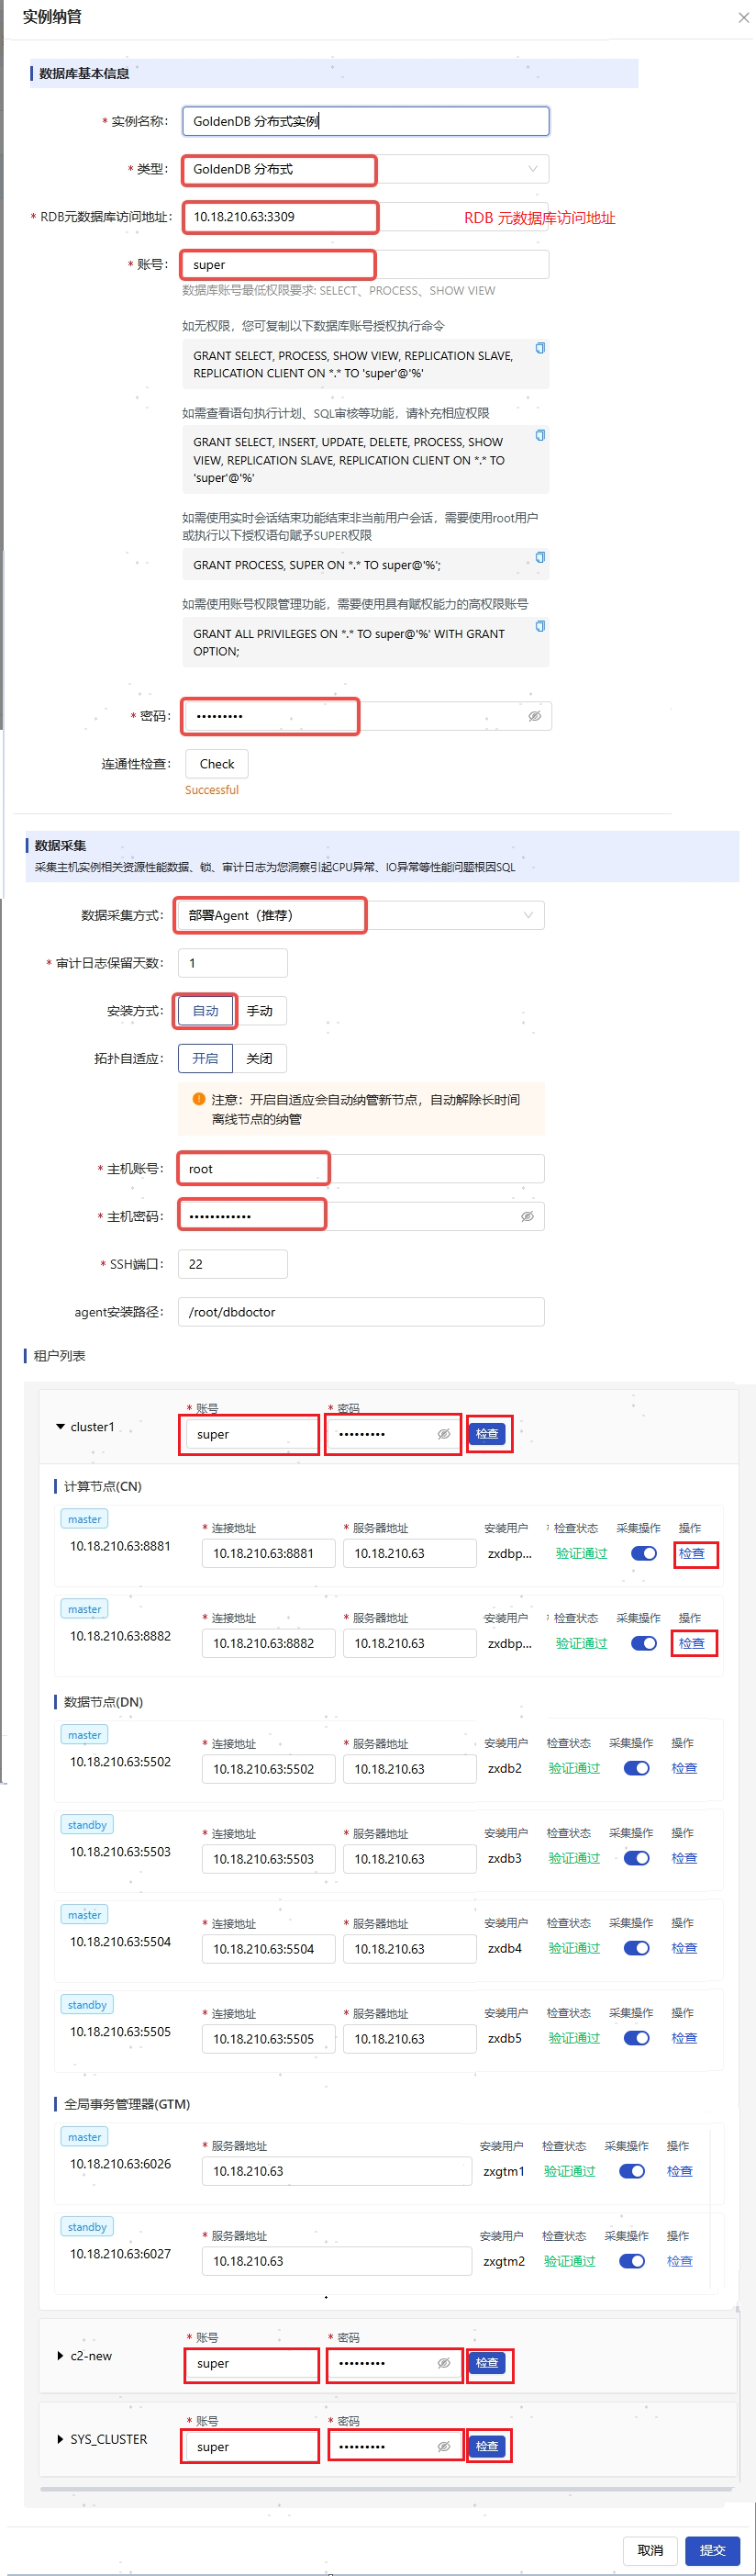Click 提交 to submit the form

[713, 2550]
